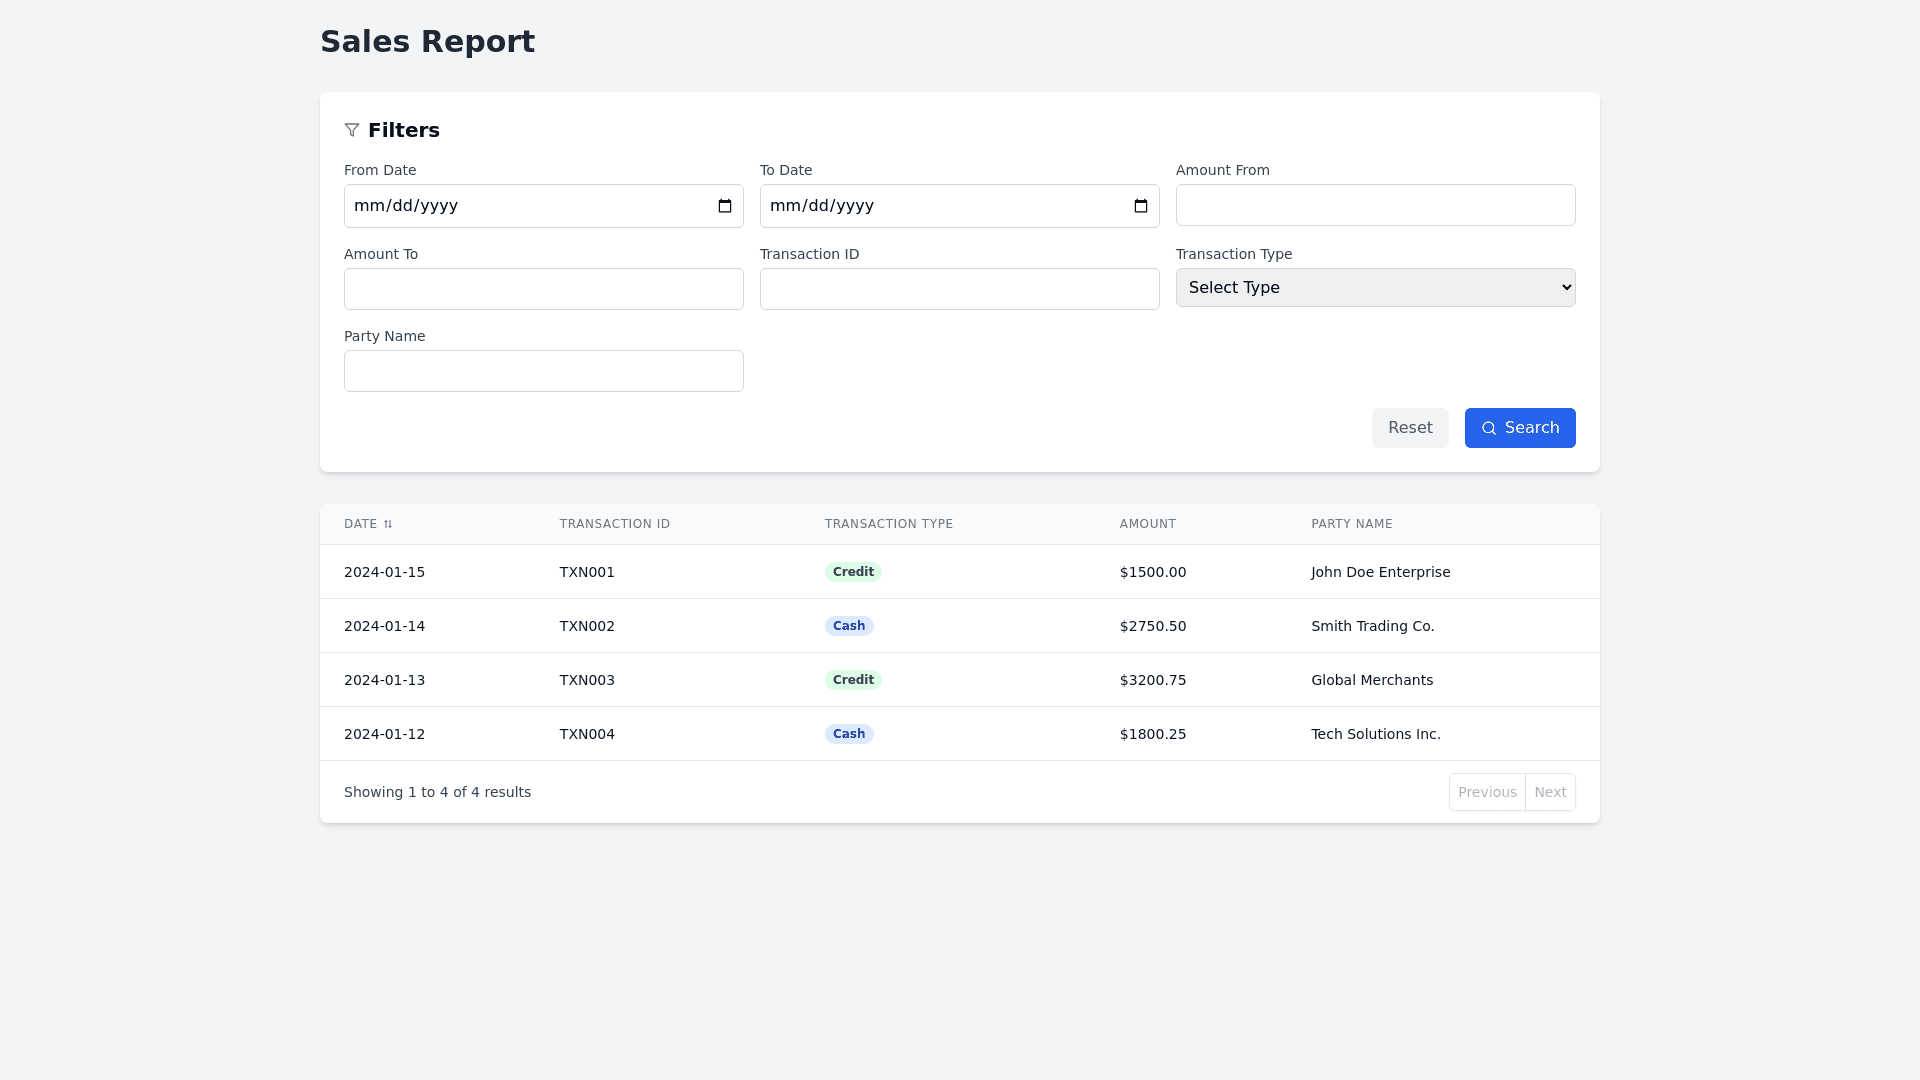This screenshot has height=1080, width=1920.
Task: Click the Date column sort arrows icon
Action: (388, 524)
